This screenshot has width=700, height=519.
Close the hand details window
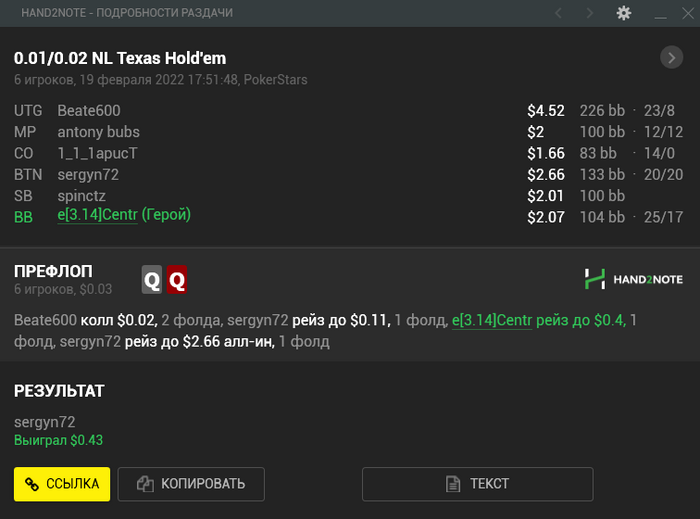pyautogui.click(x=688, y=13)
